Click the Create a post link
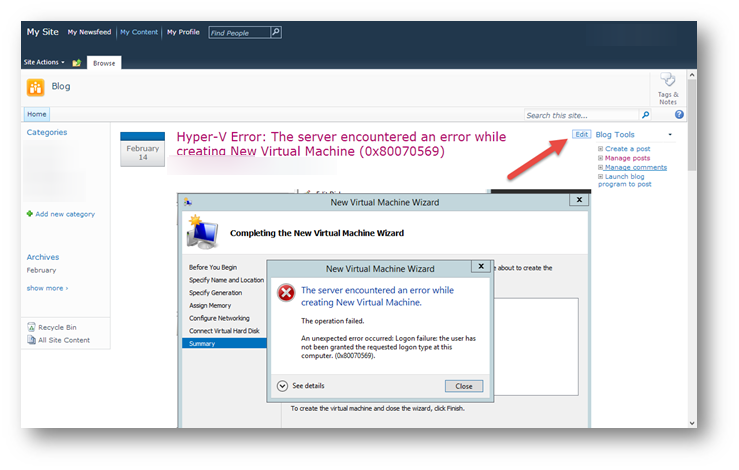Screen dimensions: 739x470 pyautogui.click(x=630, y=149)
